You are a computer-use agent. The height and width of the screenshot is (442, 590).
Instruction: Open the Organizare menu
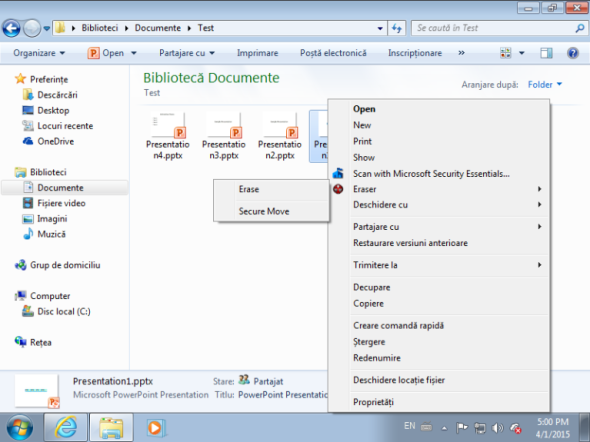point(39,53)
